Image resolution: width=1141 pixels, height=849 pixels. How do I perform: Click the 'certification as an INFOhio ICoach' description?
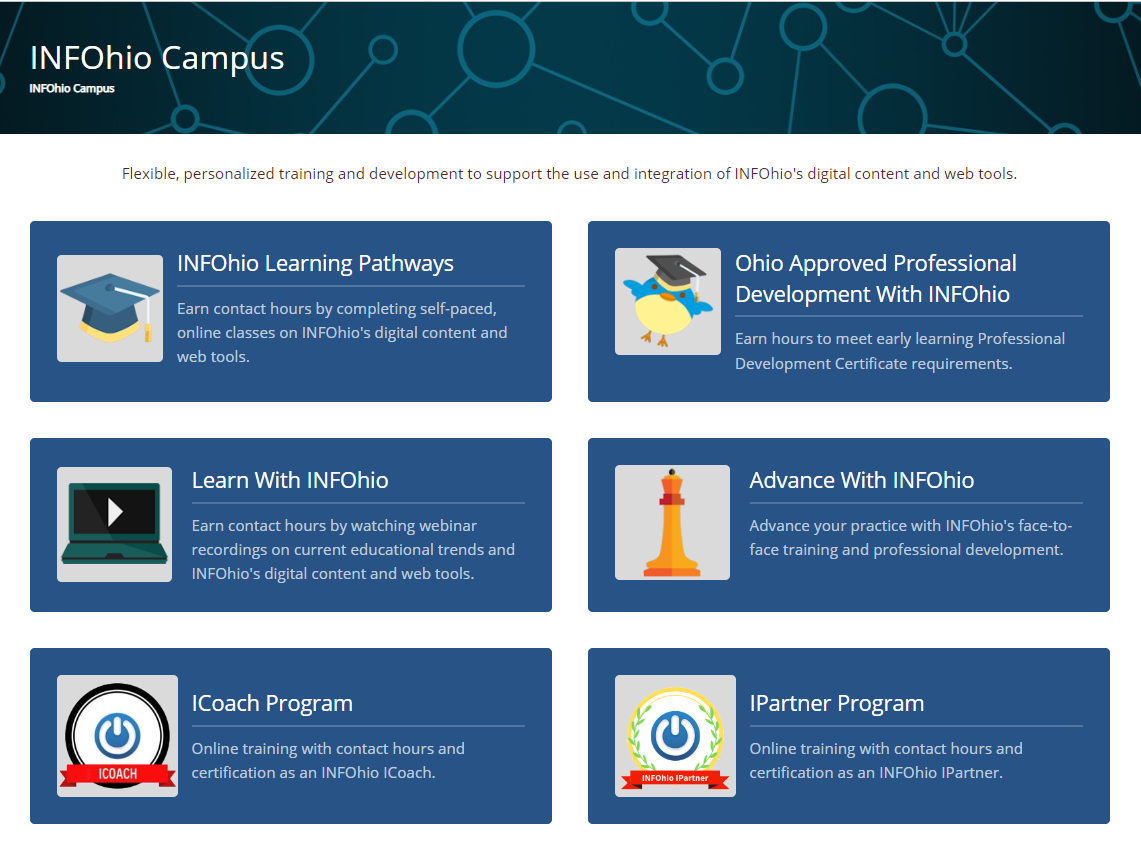tap(328, 760)
